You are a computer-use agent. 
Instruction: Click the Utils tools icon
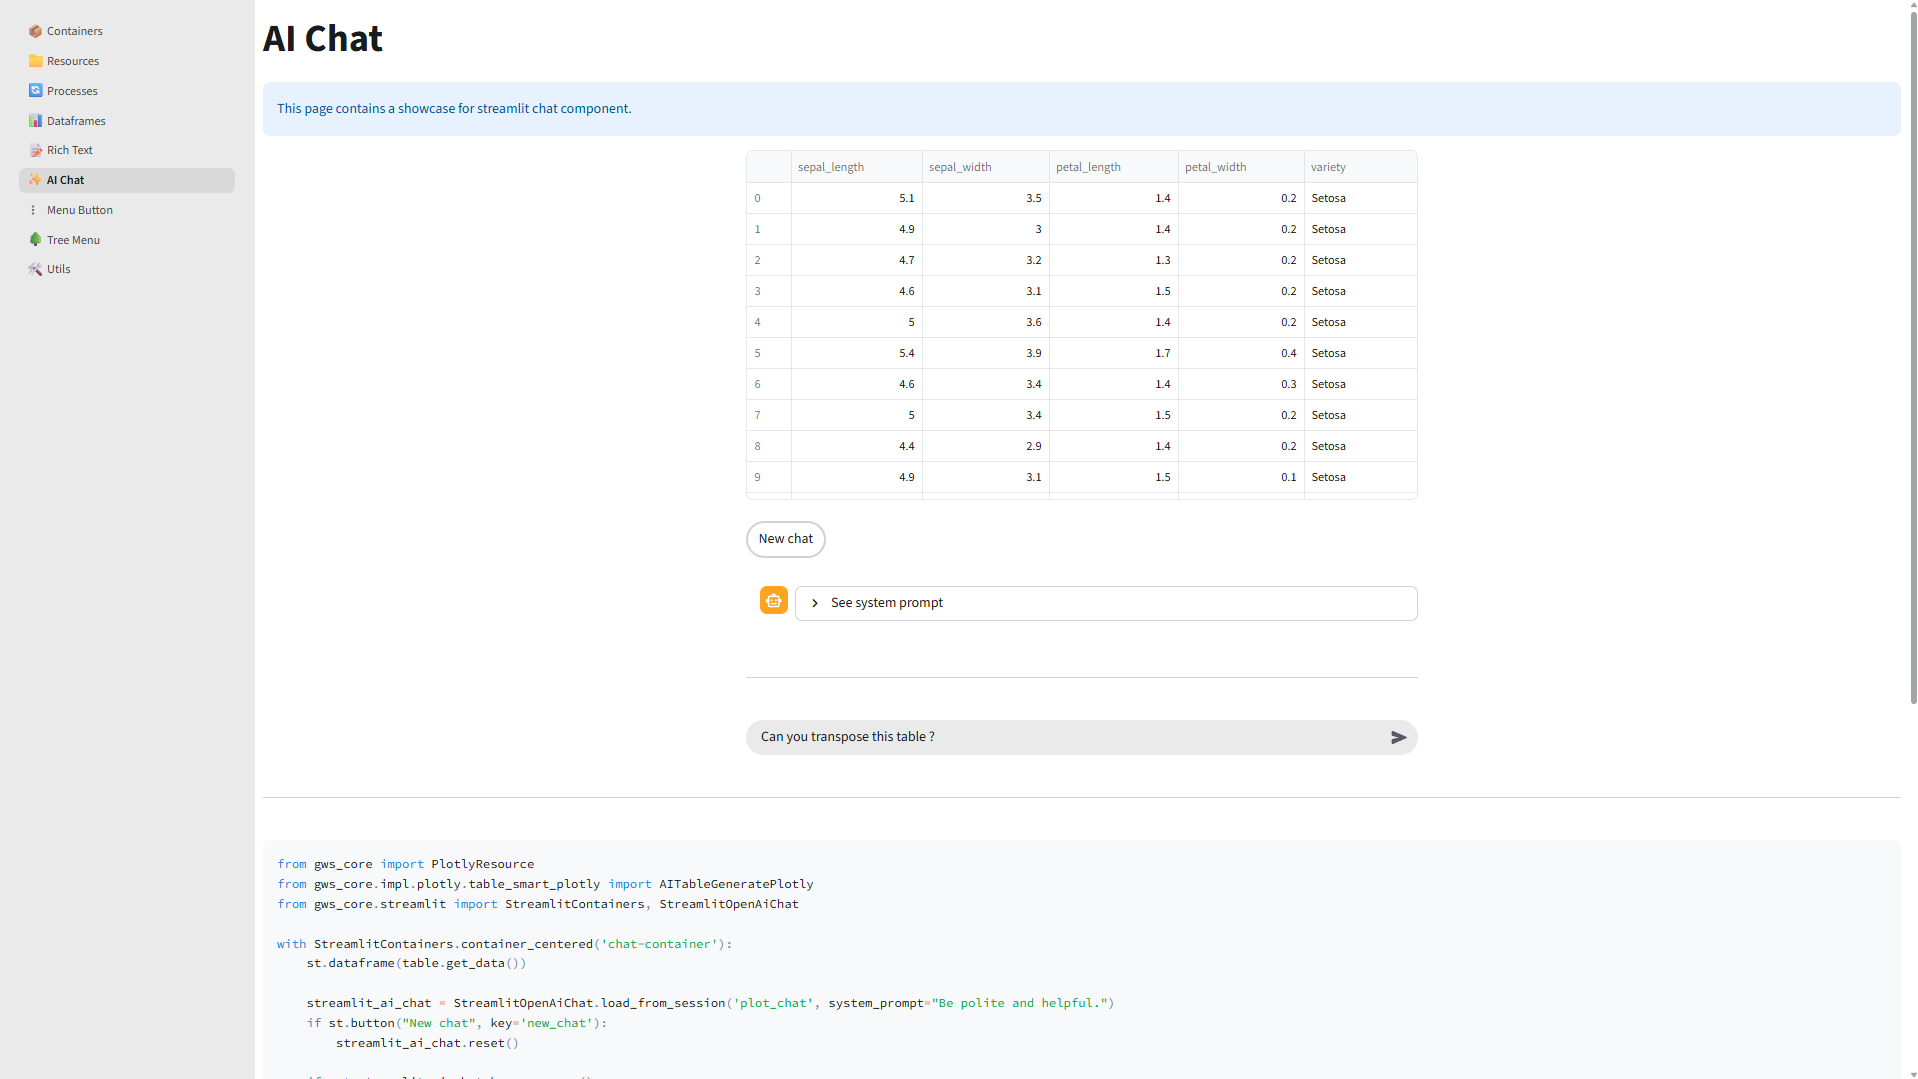[35, 269]
